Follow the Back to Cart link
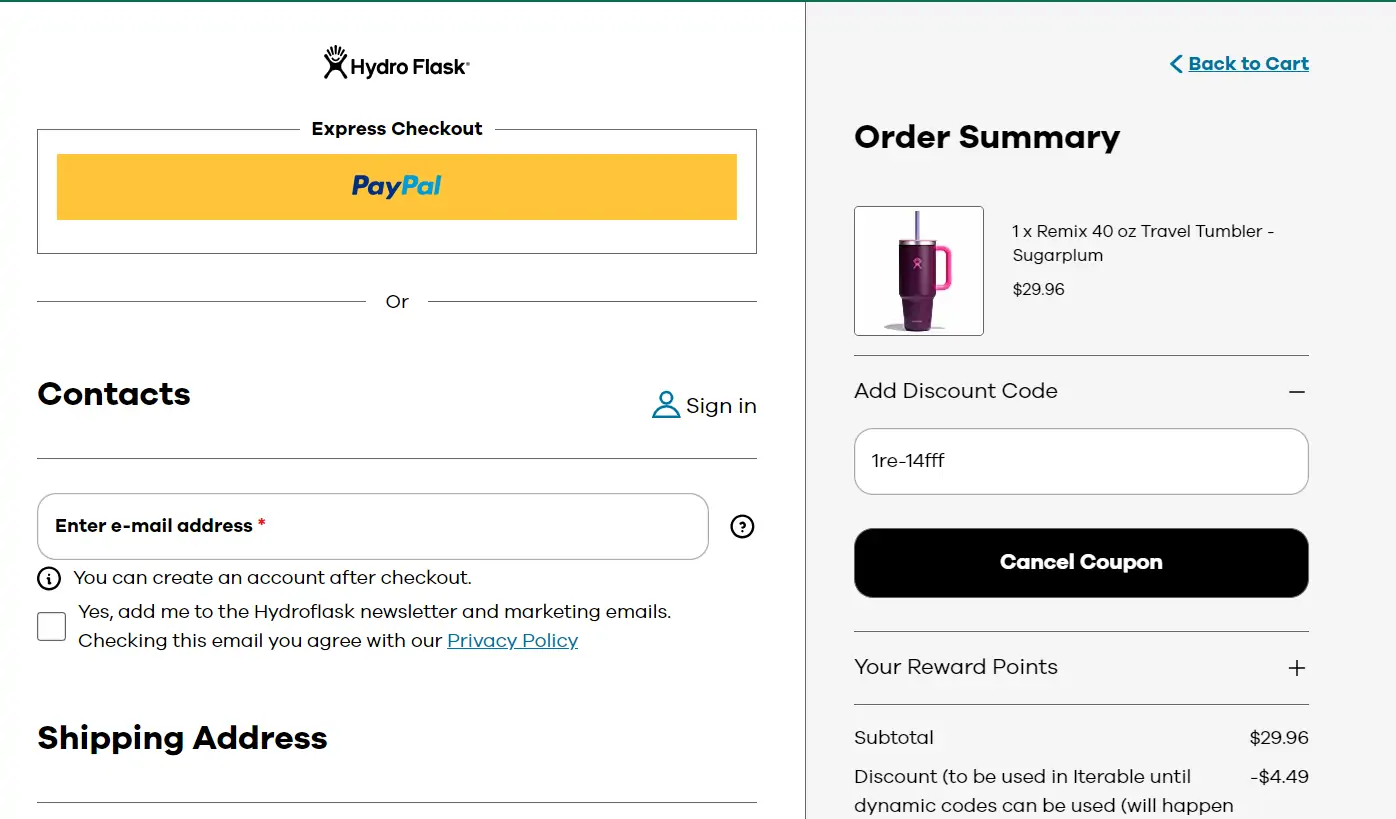This screenshot has width=1396, height=819. (1248, 64)
